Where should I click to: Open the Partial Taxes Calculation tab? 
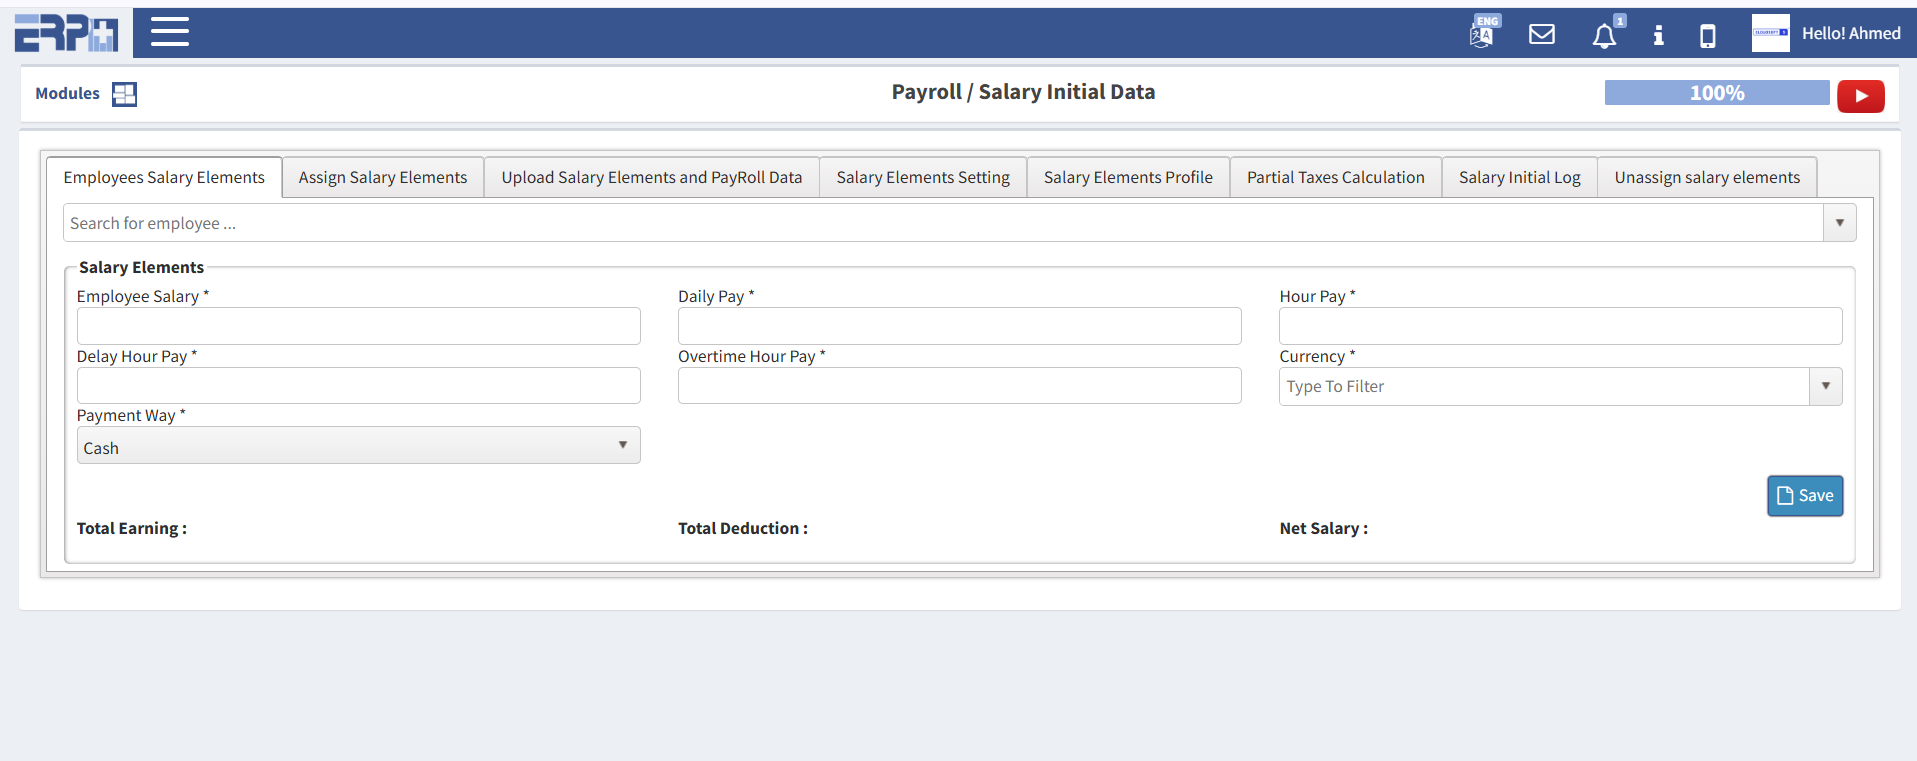point(1335,177)
